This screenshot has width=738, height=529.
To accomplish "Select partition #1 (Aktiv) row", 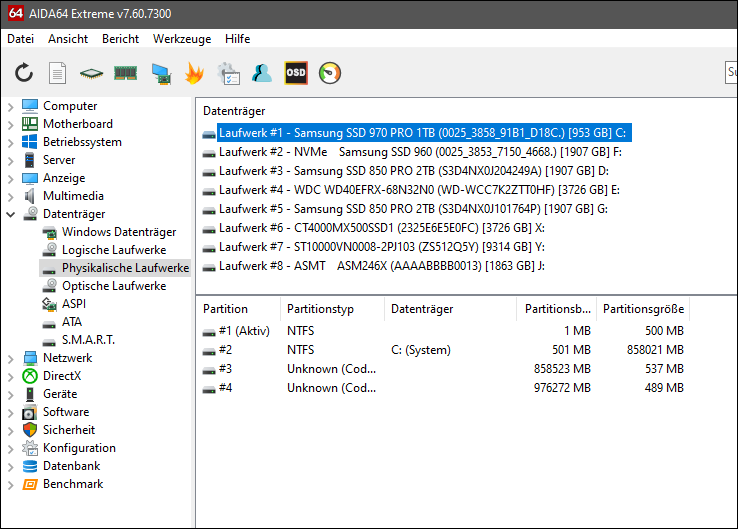I will click(x=443, y=331).
